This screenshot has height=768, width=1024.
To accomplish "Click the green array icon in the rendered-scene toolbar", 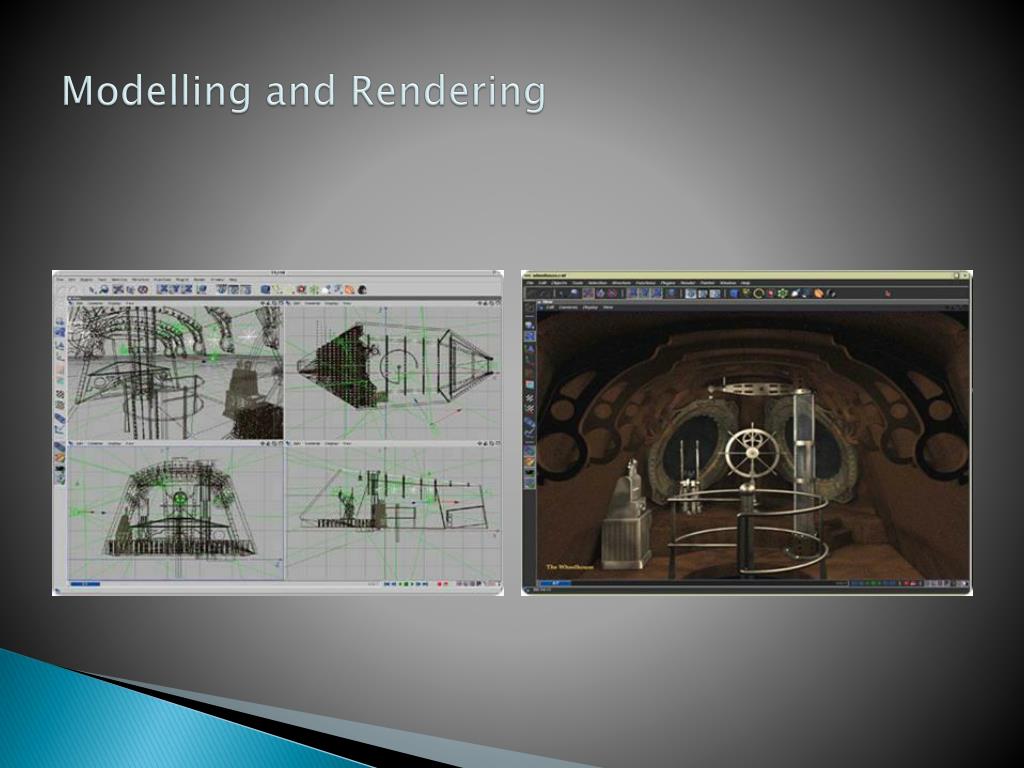I will tap(782, 294).
